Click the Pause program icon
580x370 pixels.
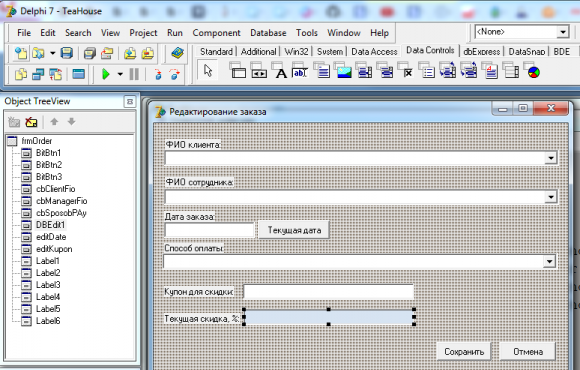point(134,74)
